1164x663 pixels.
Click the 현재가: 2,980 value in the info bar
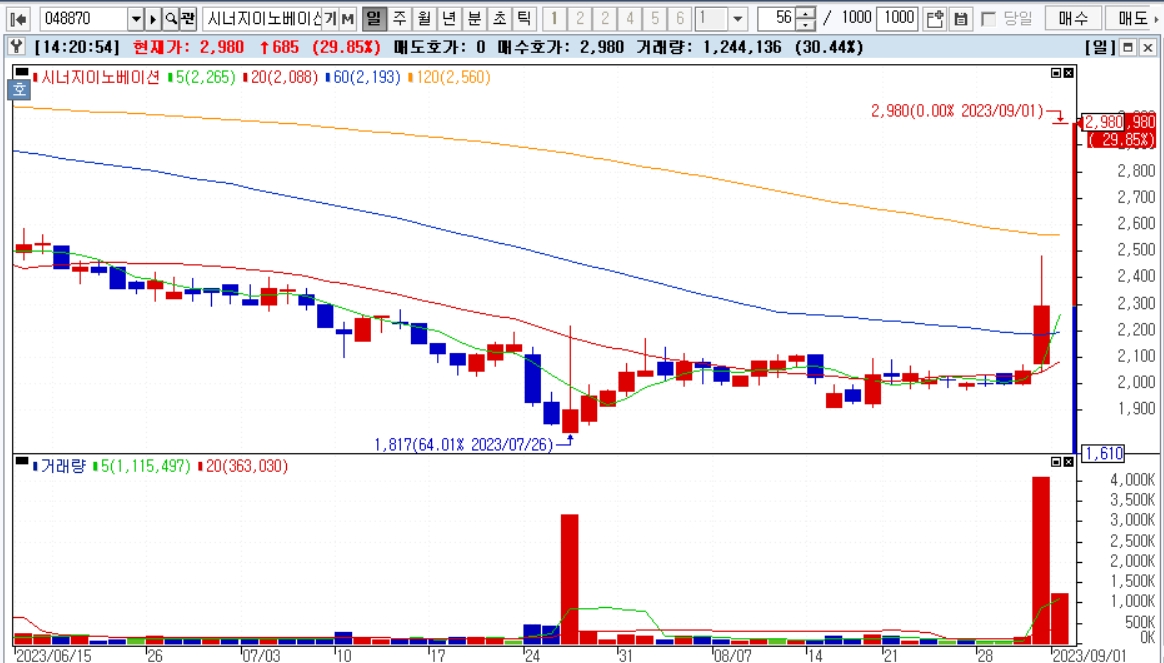click(x=189, y=48)
